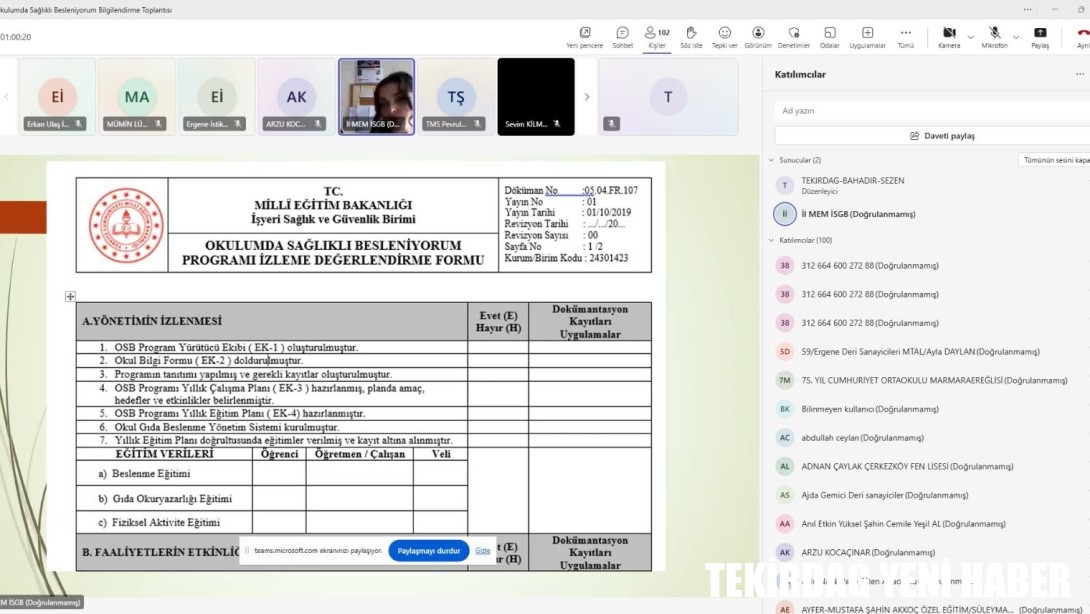Click Paylaşmayı durdur stop sharing button
Screen dimensions: 1090x614
tap(428, 551)
